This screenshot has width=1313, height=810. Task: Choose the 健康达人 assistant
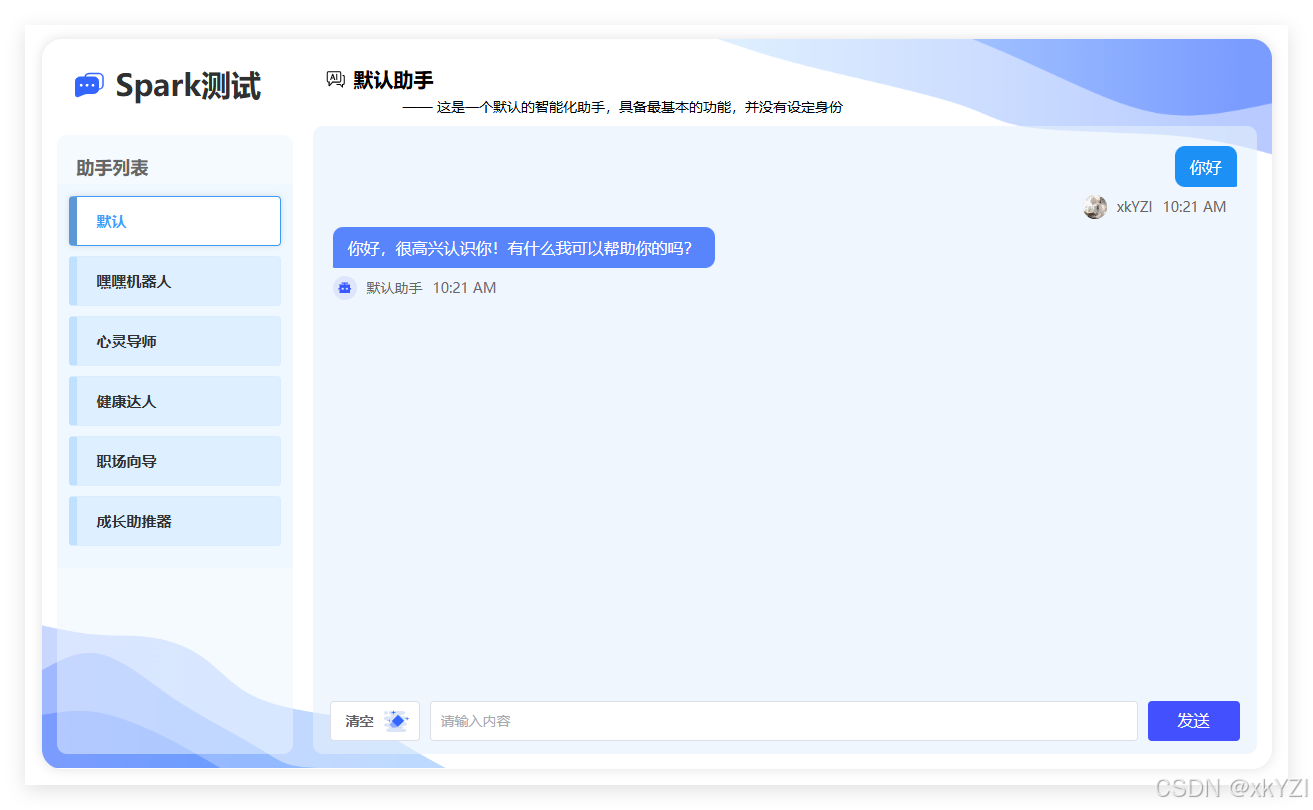(175, 401)
